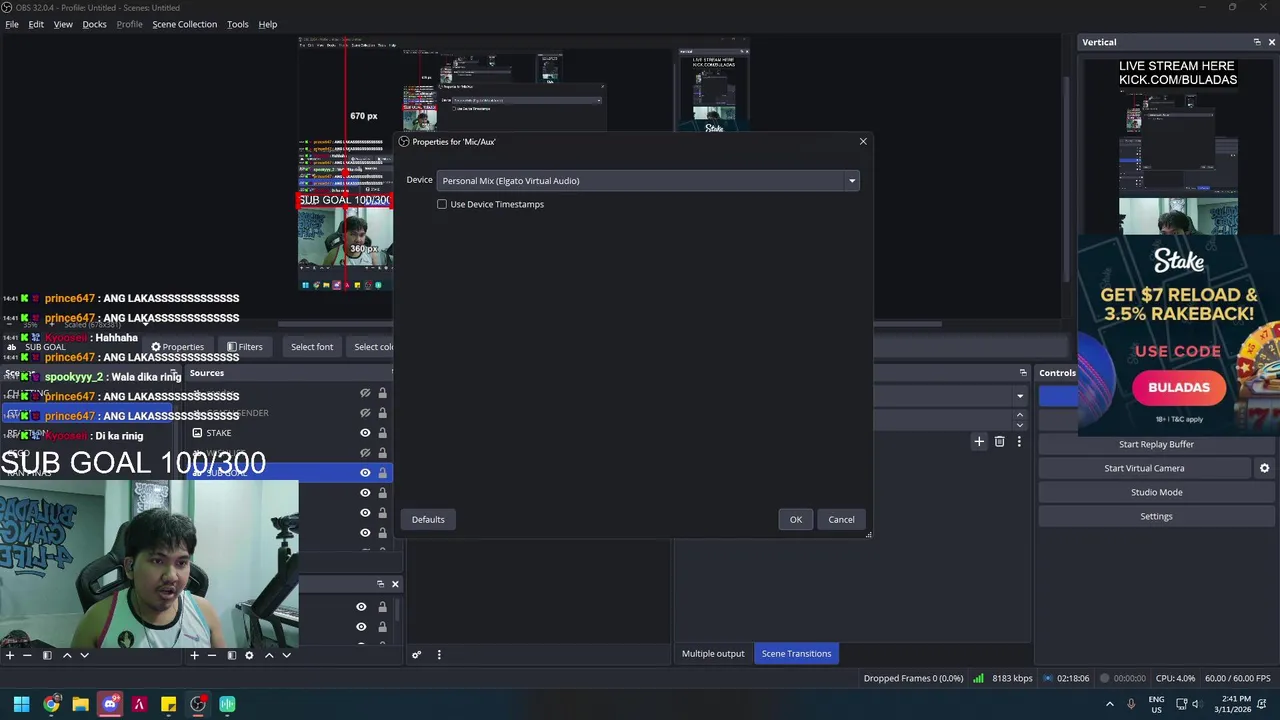Float the Vertical dock with the pop-out icon

[1257, 42]
